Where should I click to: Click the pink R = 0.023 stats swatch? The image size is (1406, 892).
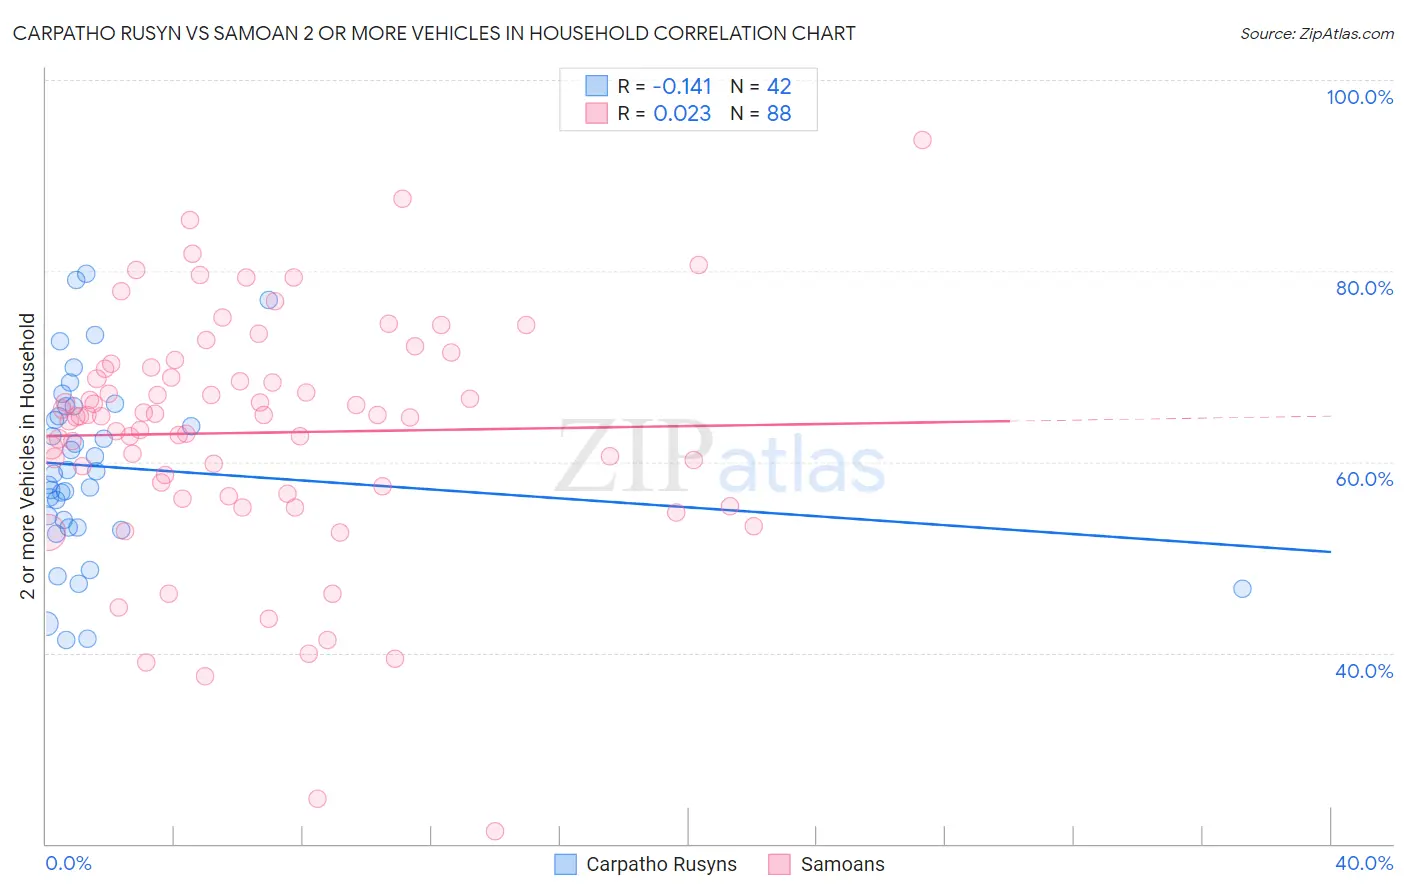(x=597, y=113)
